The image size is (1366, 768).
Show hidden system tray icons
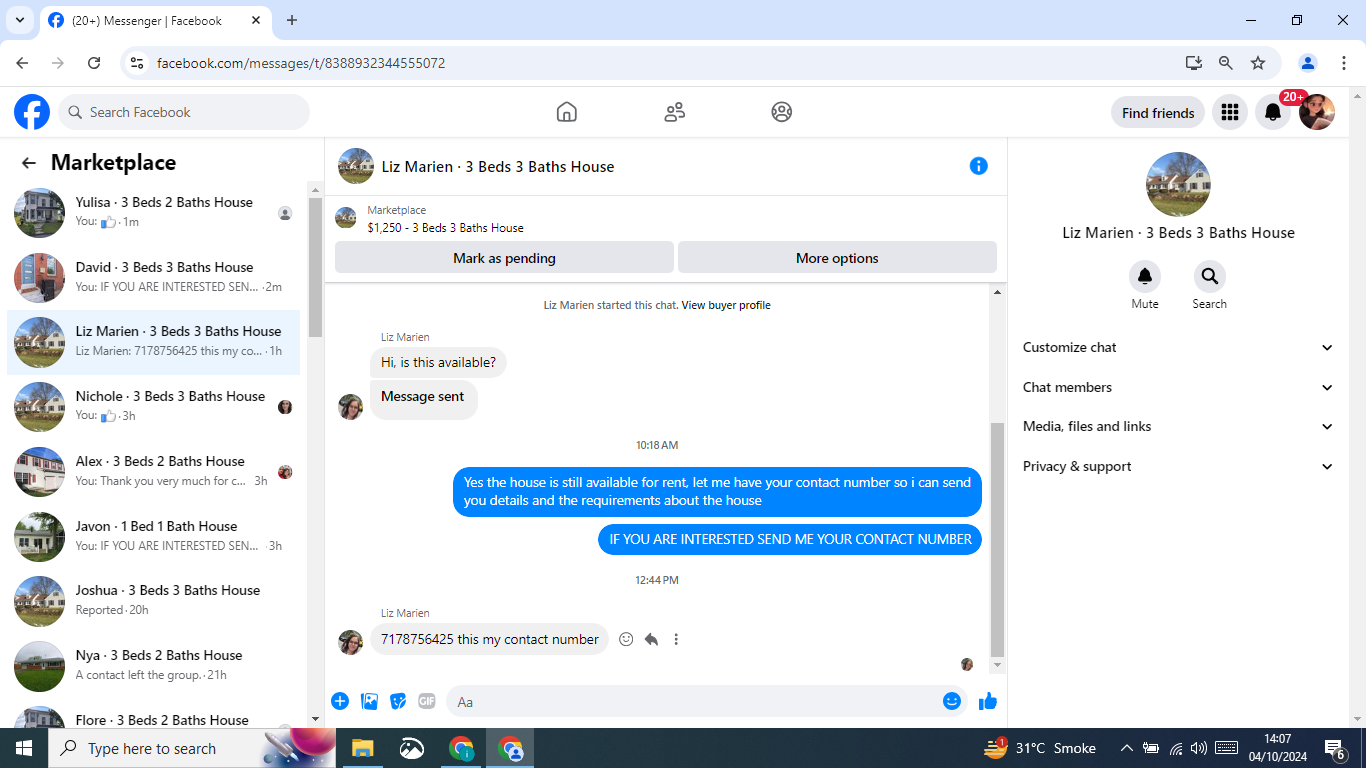tap(1126, 748)
